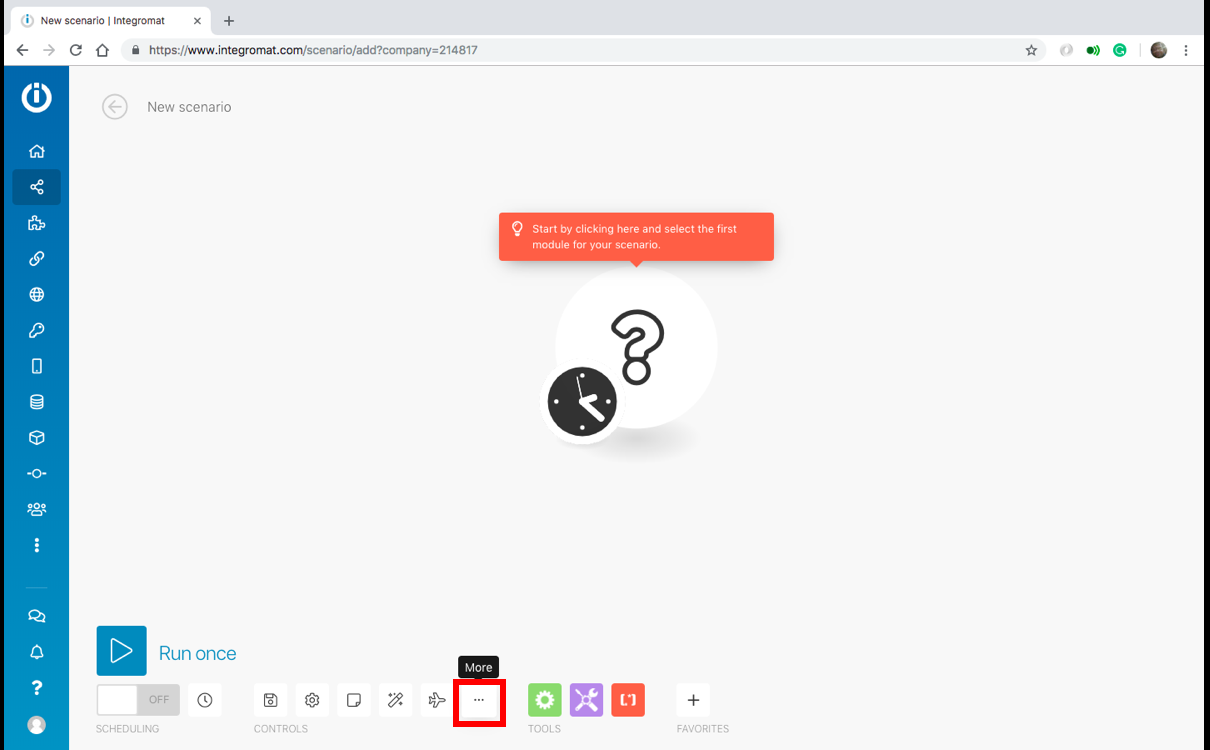Add a note using the note icon

[354, 700]
